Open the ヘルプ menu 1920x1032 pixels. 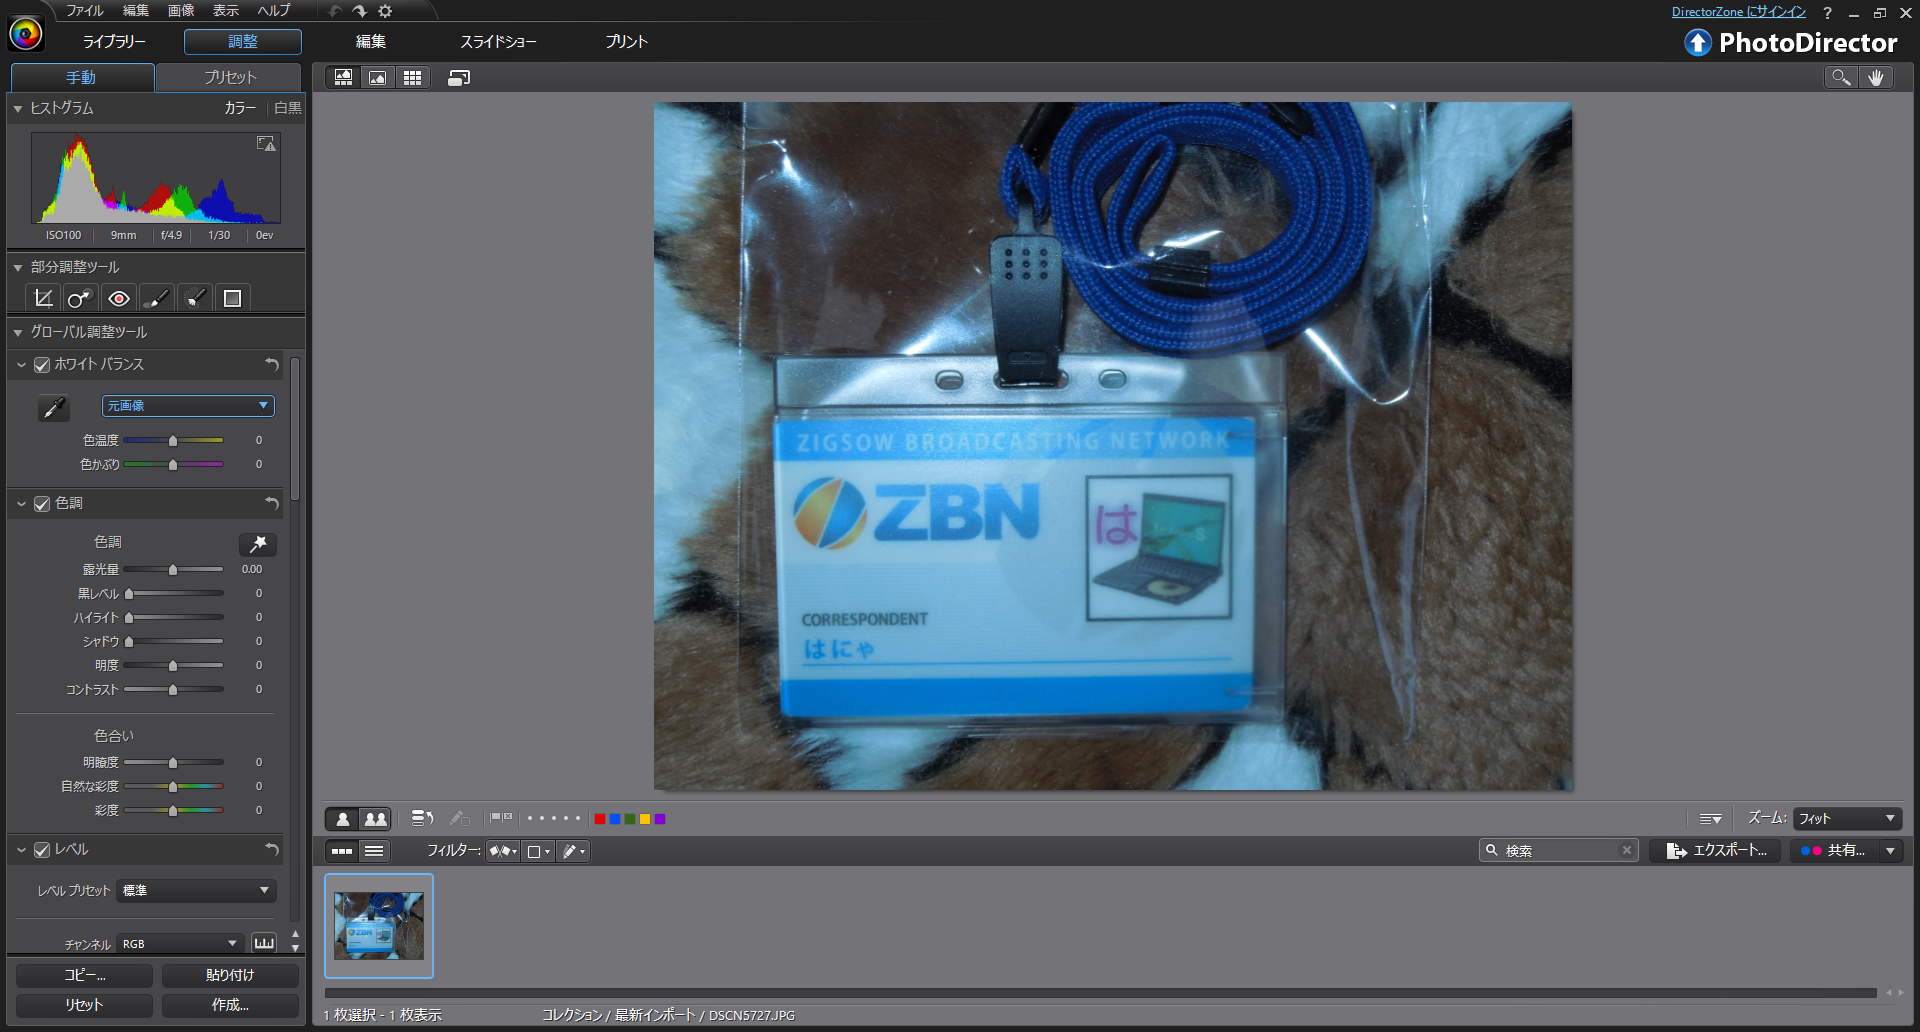click(x=274, y=10)
